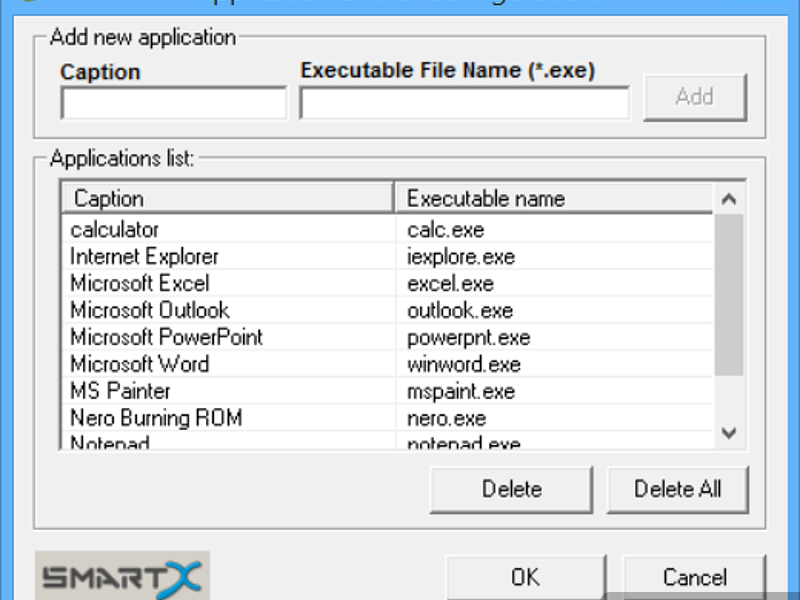The width and height of the screenshot is (800, 600).
Task: Select the Nero Burning ROM entry
Action: [387, 418]
